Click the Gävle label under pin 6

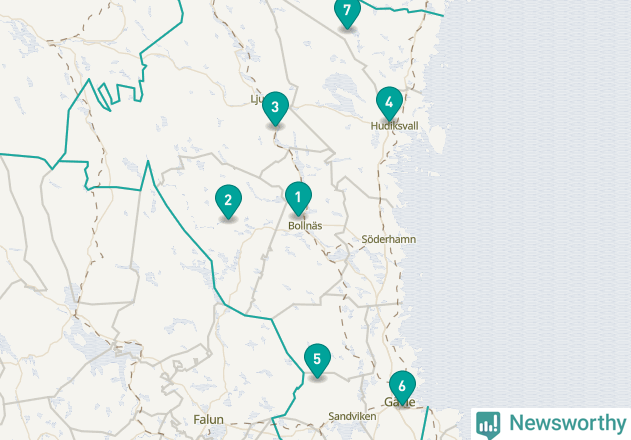coord(400,402)
